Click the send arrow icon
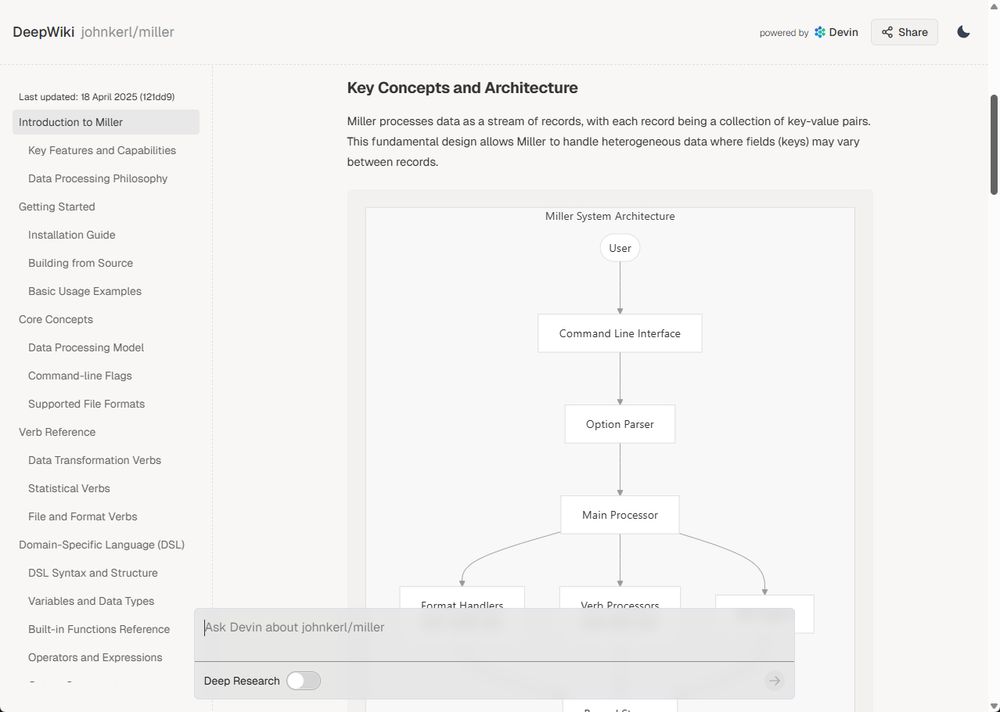 [x=773, y=681]
